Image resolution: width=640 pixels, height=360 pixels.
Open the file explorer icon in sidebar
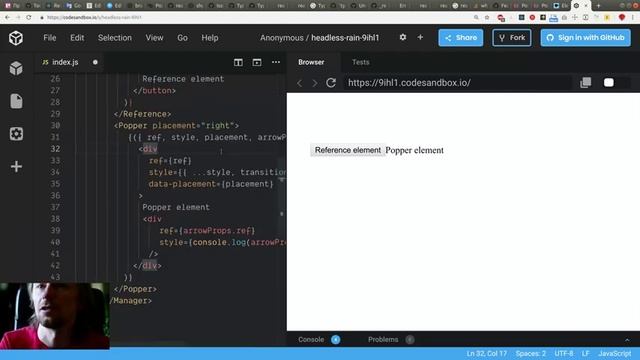click(16, 101)
